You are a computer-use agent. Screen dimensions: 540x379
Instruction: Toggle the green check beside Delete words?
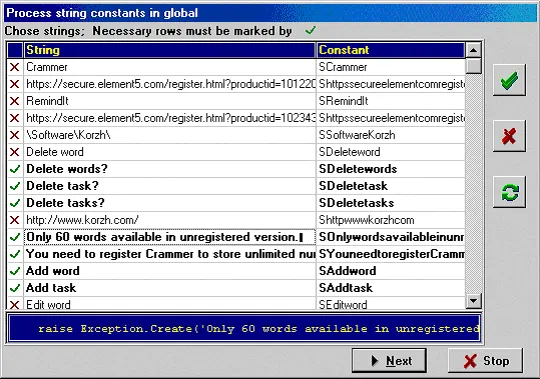pos(15,169)
